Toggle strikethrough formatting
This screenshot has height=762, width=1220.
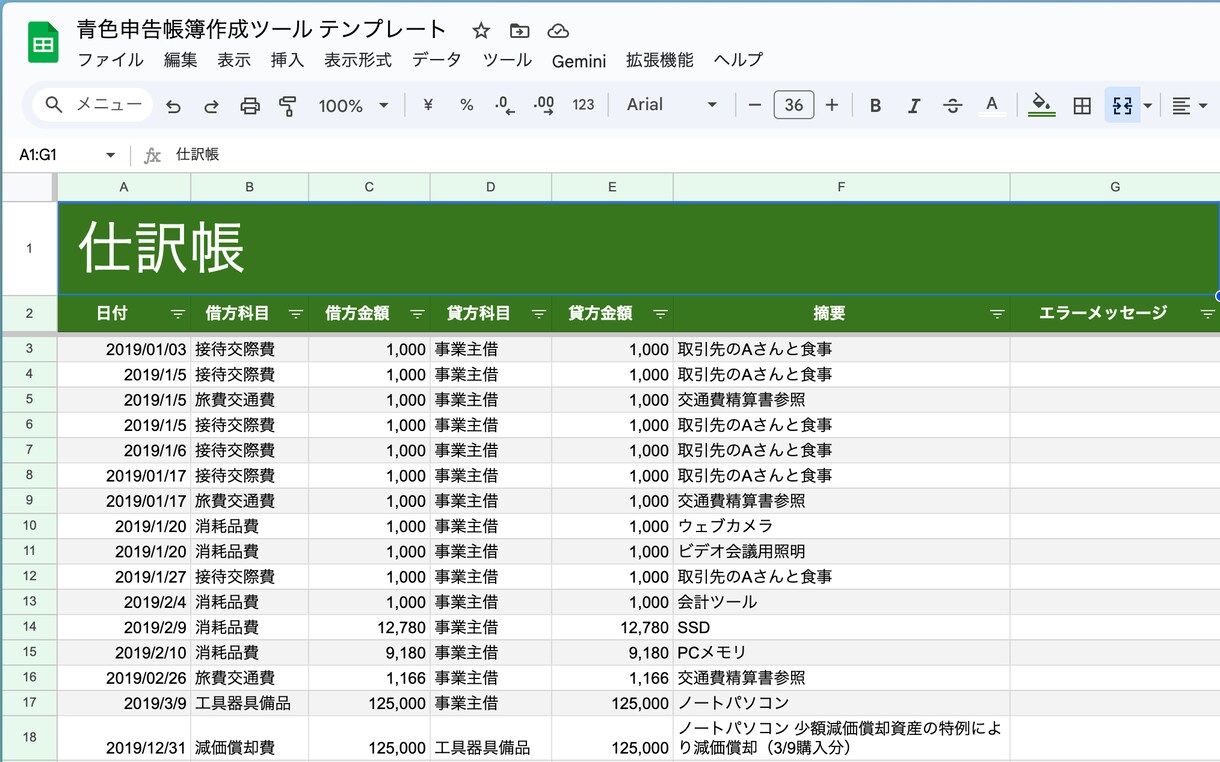(952, 105)
